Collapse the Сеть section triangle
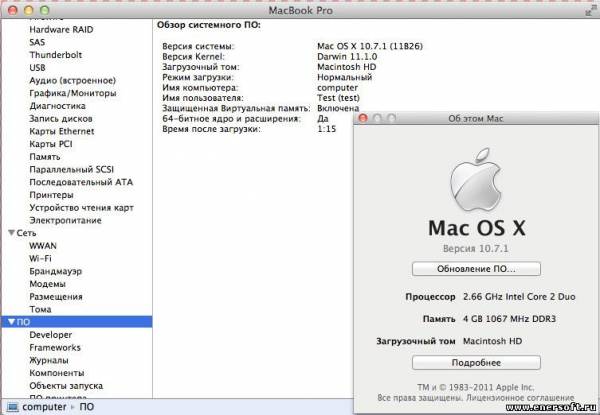Viewport: 600px width, 415px height. click(x=11, y=233)
